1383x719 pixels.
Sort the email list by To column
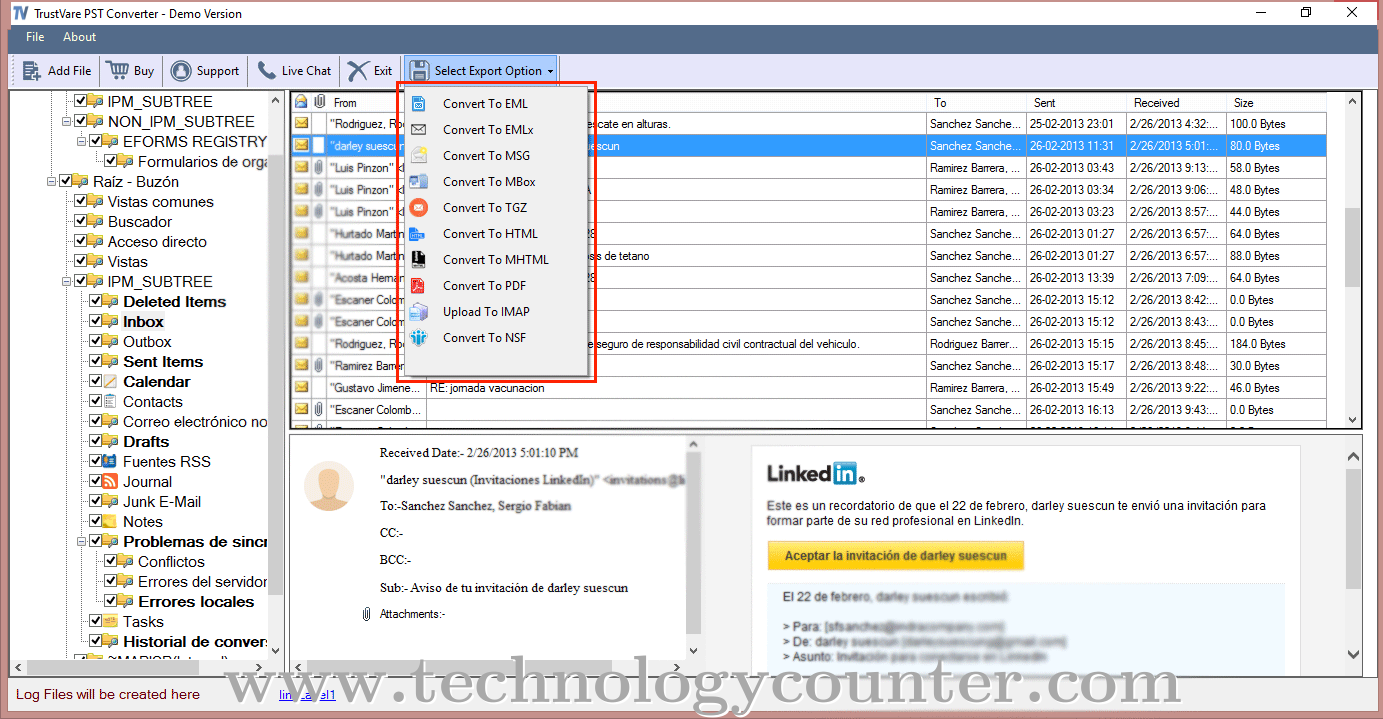(x=977, y=102)
